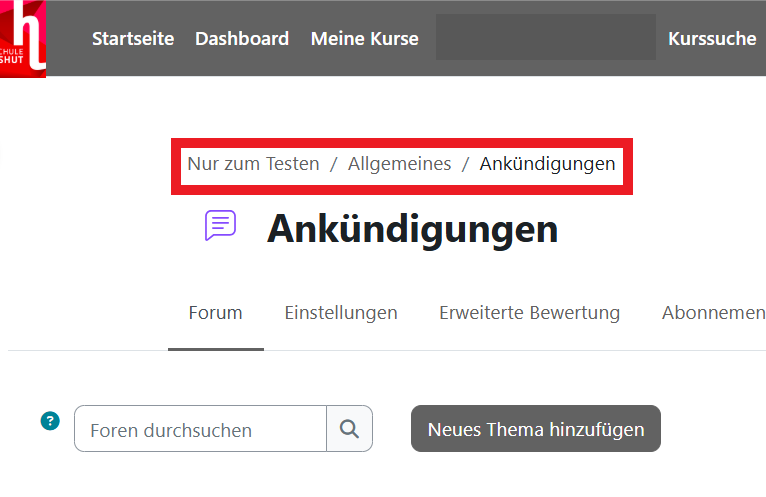Image resolution: width=766 pixels, height=497 pixels.
Task: Open the help question mark icon
Action: tap(50, 422)
